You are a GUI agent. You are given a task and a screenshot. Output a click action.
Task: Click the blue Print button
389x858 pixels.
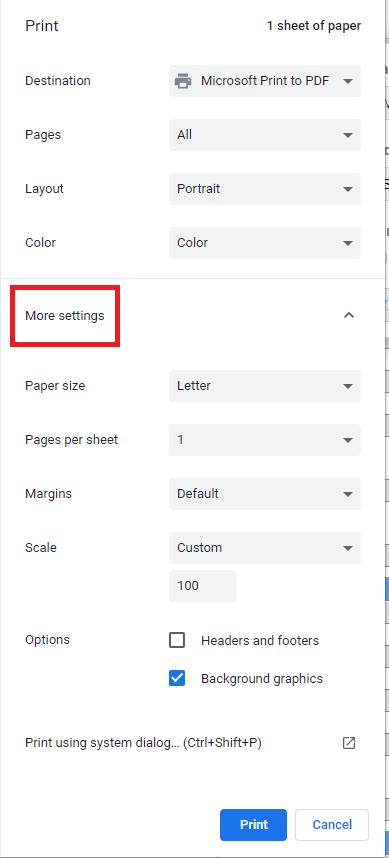253,825
